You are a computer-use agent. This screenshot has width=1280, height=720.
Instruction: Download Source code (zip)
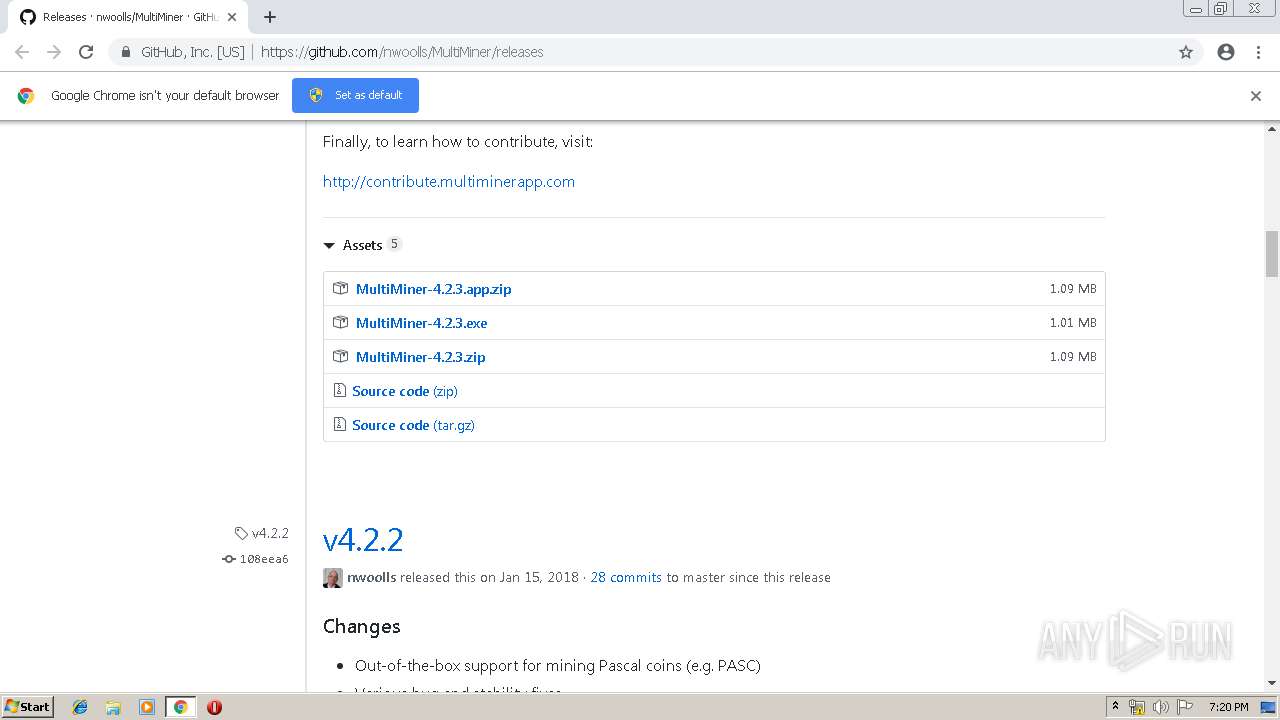click(x=404, y=391)
